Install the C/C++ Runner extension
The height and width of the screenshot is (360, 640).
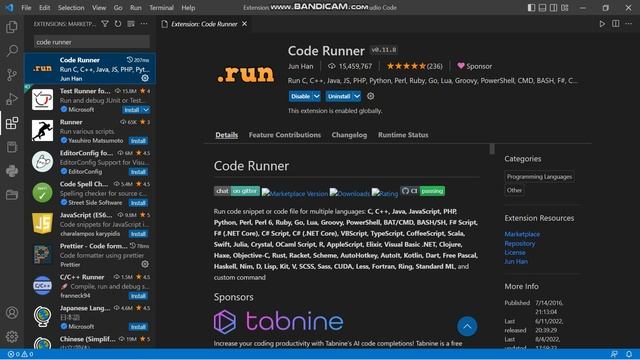[x=138, y=296]
